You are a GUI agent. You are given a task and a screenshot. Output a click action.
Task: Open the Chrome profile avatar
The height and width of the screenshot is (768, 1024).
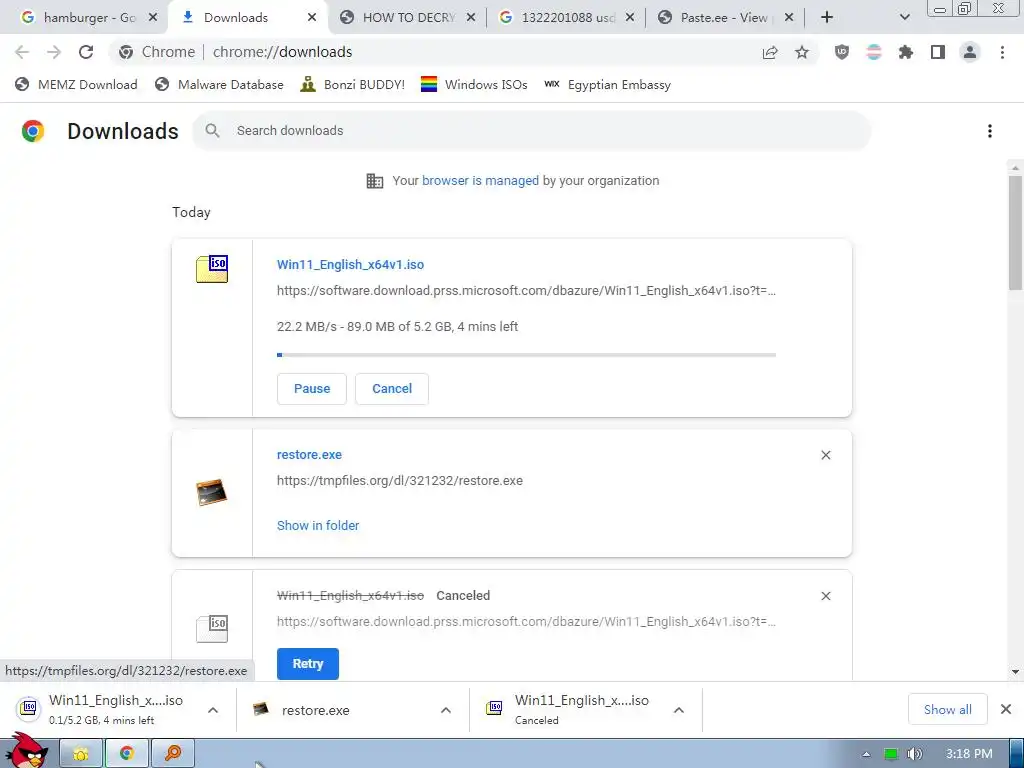click(x=970, y=52)
